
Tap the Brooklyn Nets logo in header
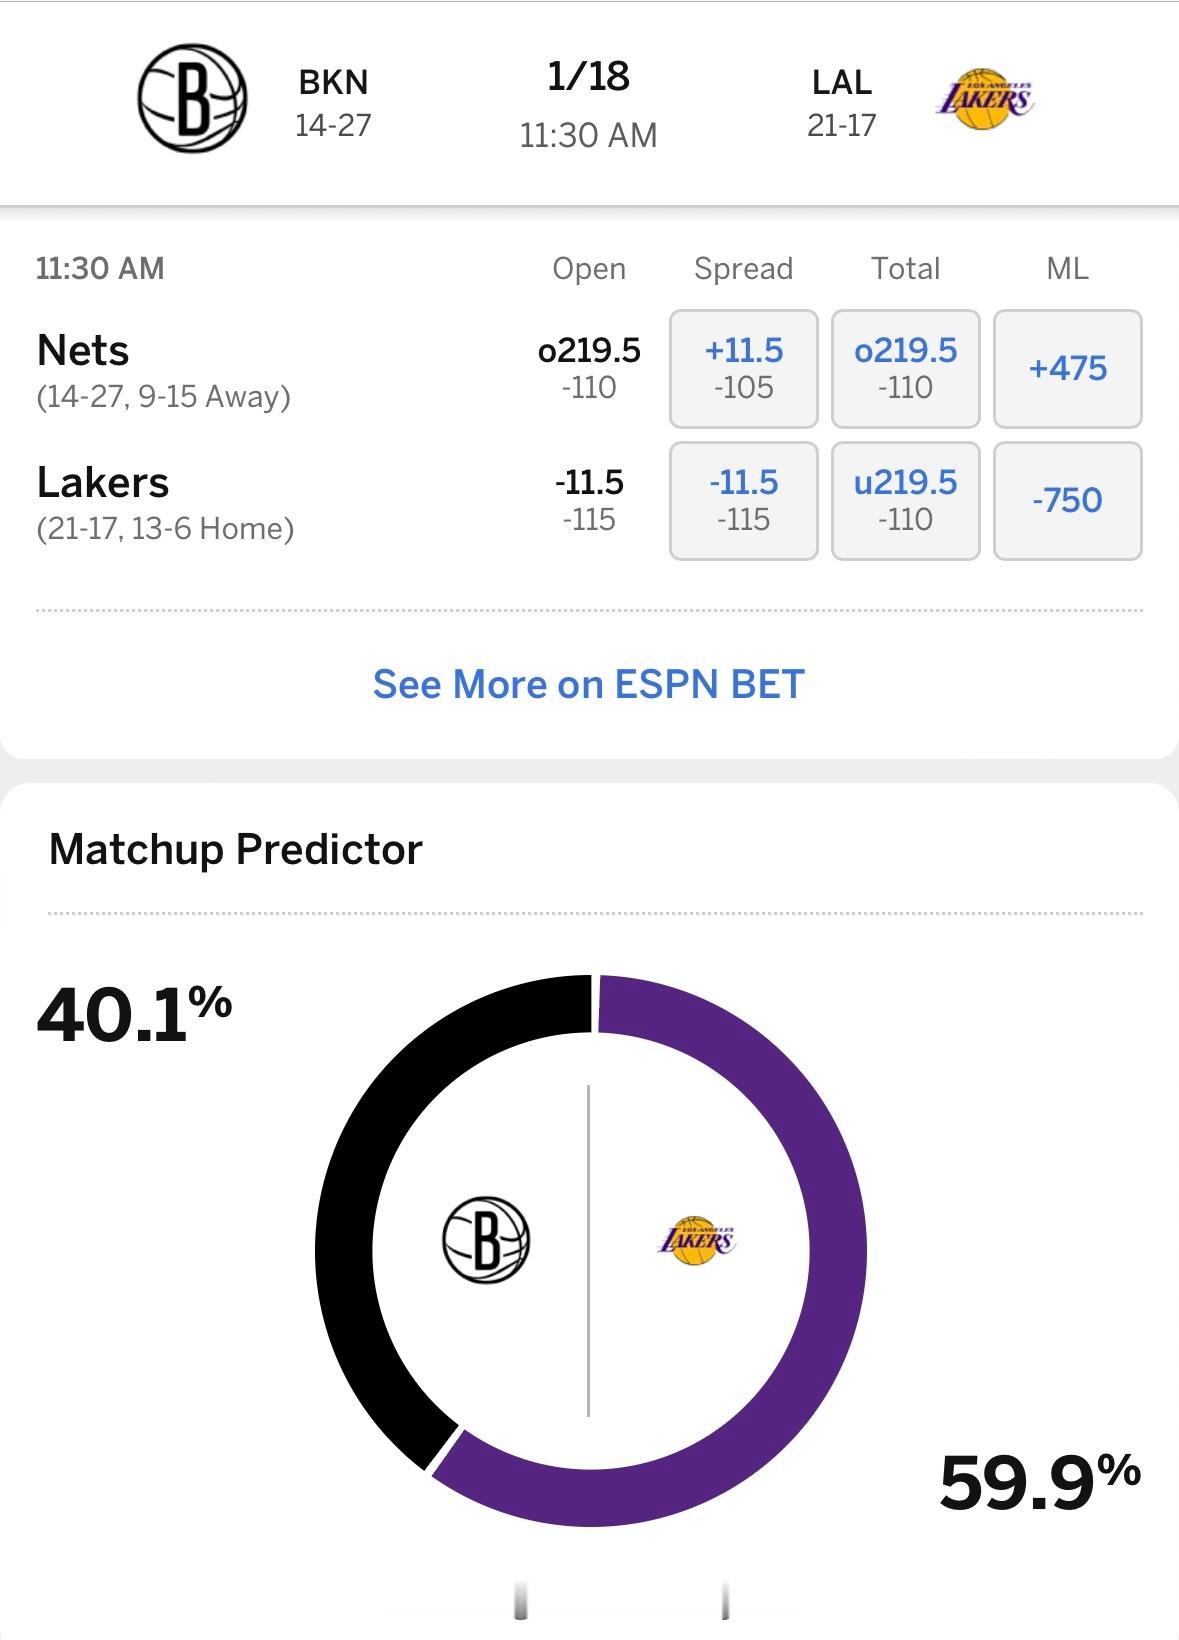click(192, 98)
